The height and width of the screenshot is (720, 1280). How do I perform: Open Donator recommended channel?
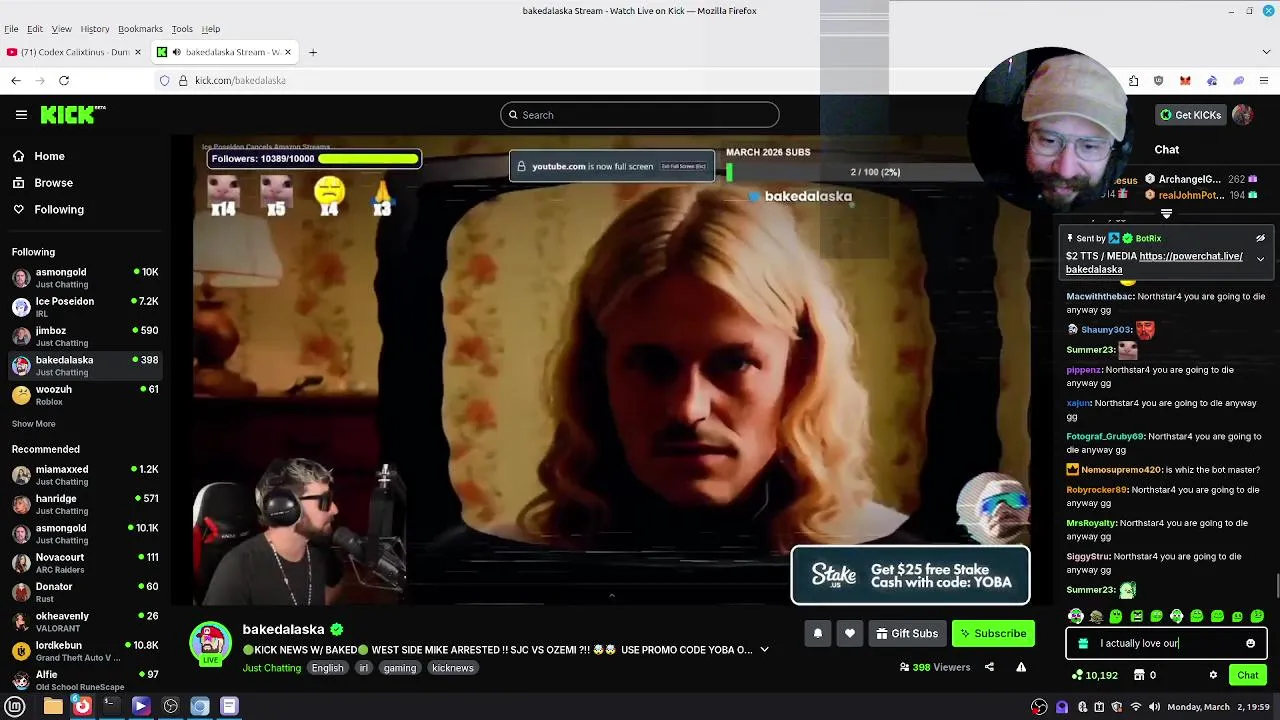click(85, 592)
